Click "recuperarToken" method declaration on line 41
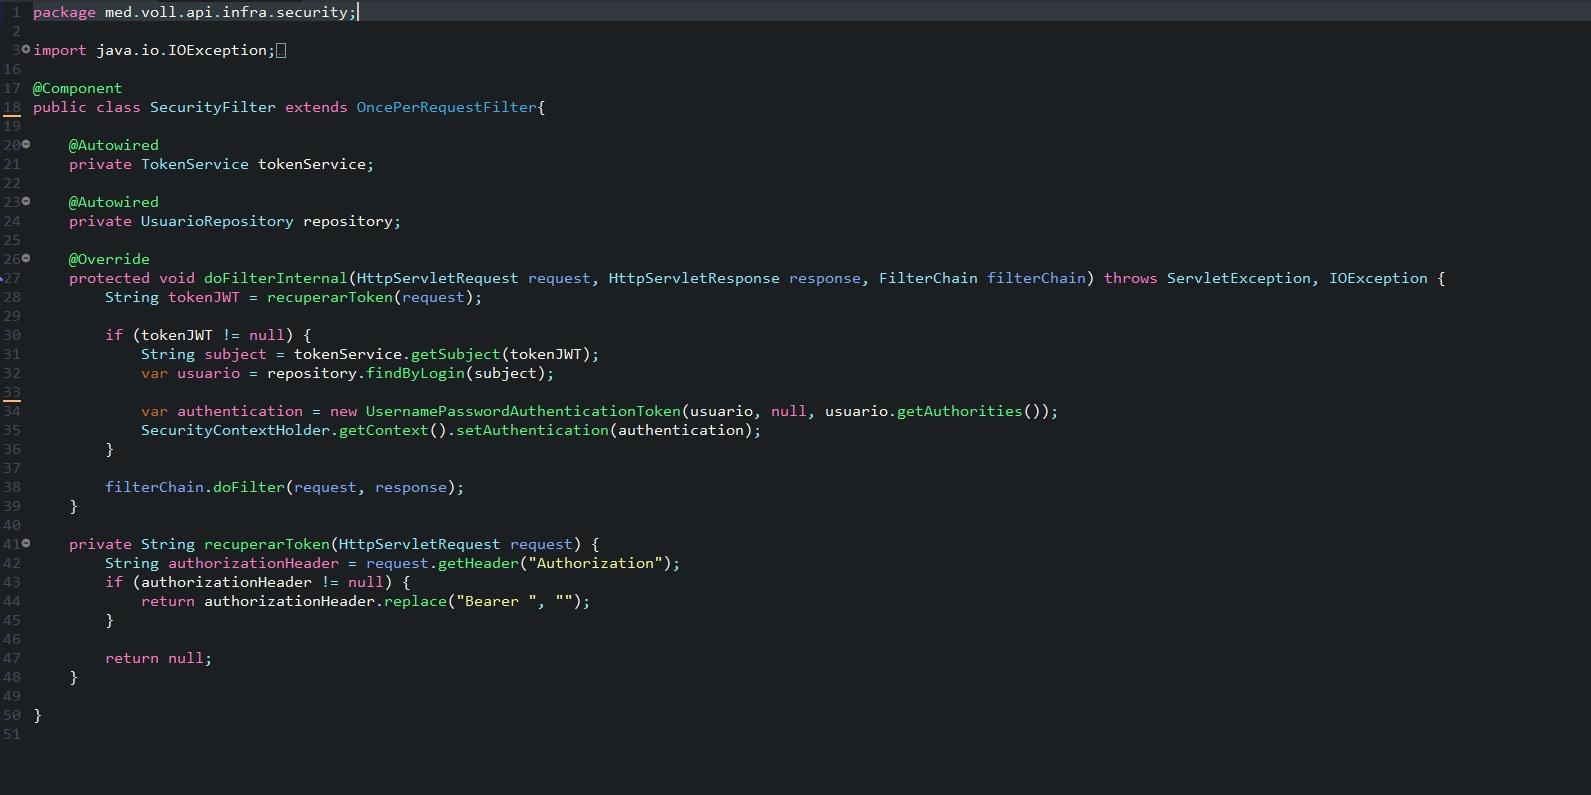 point(267,544)
